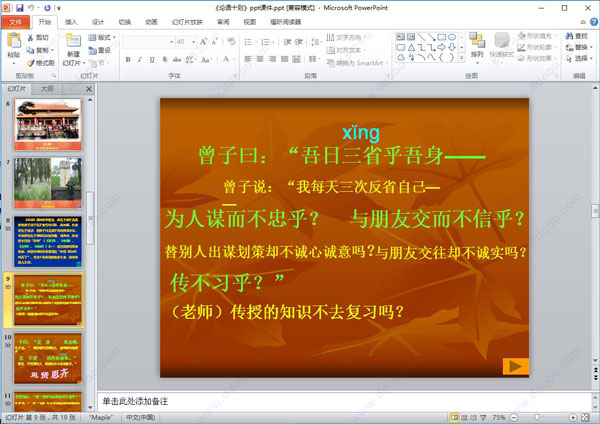Switch to Insert (插入) tab
600x424 pixels.
[71, 22]
